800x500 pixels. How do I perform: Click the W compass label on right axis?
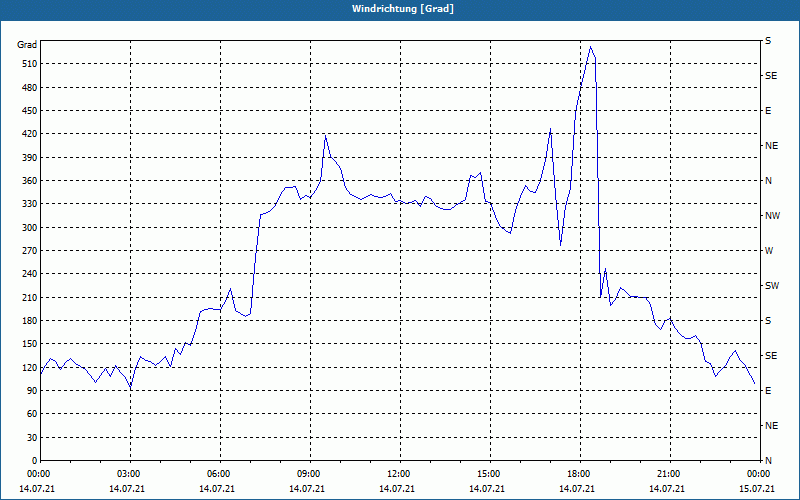pos(768,251)
